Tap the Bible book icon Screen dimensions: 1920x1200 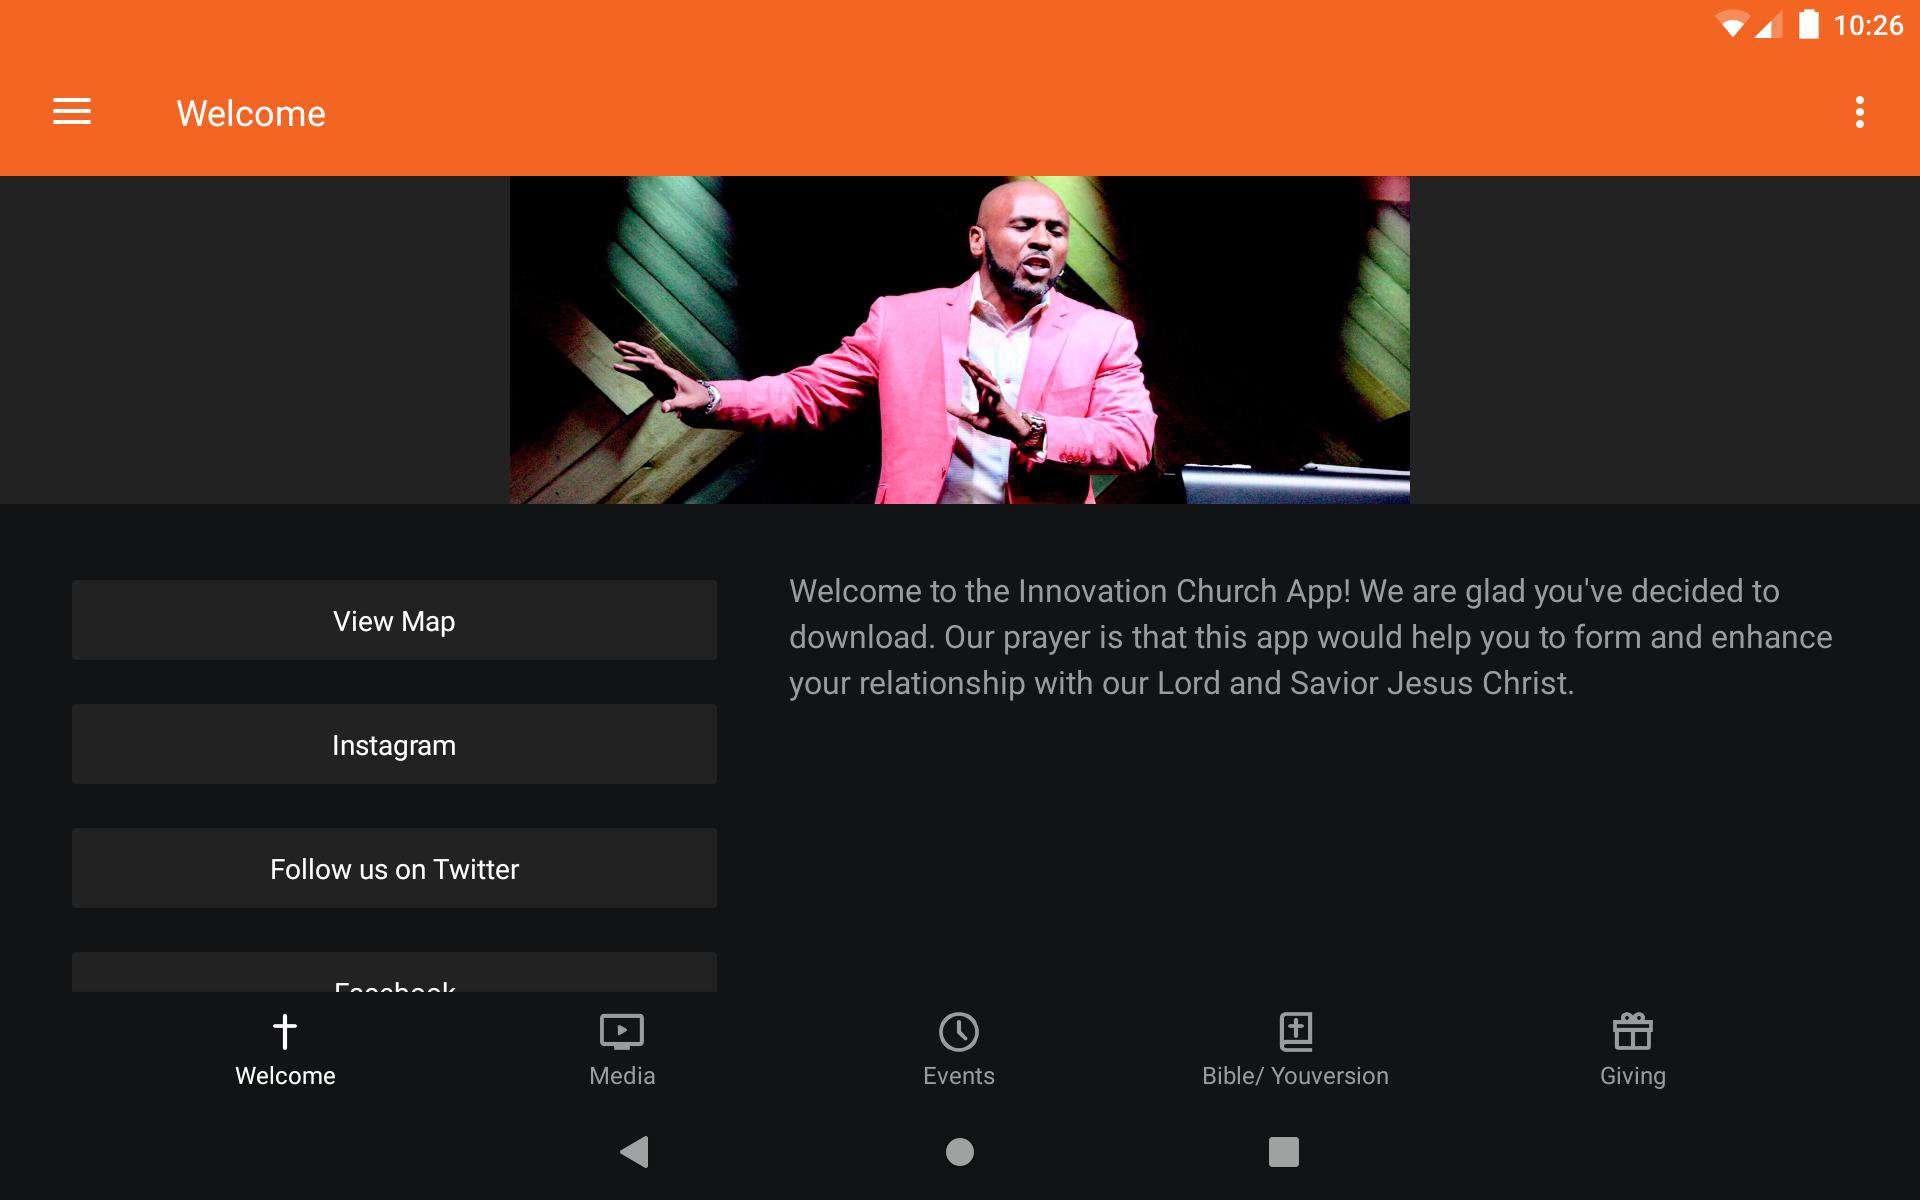point(1295,1031)
